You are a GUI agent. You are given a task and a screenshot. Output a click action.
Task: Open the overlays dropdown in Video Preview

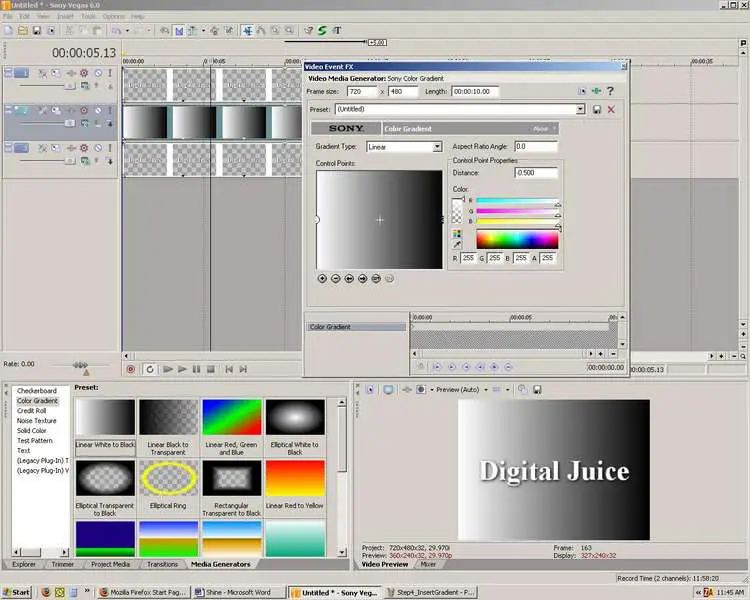[507, 389]
